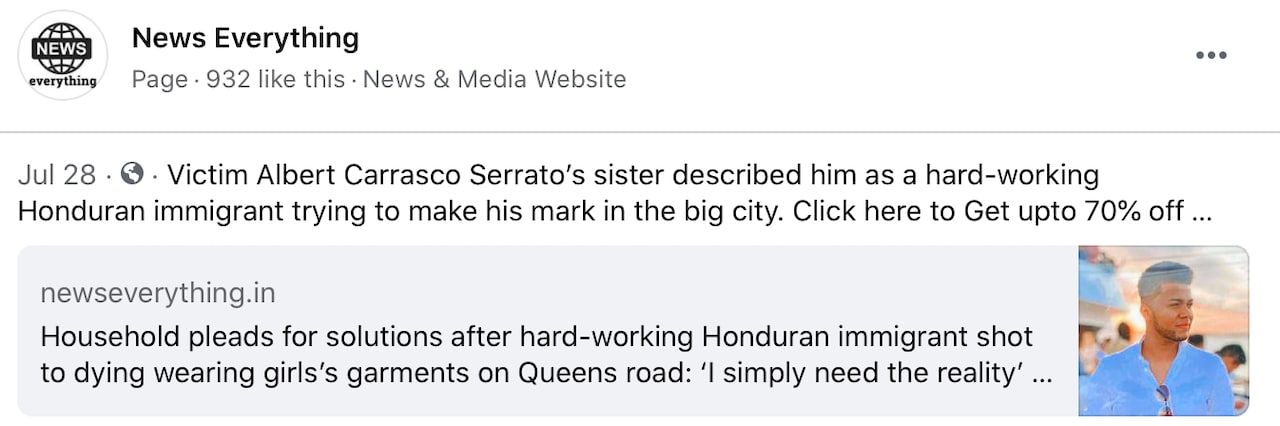Click the "everything" text in page logo

62,81
